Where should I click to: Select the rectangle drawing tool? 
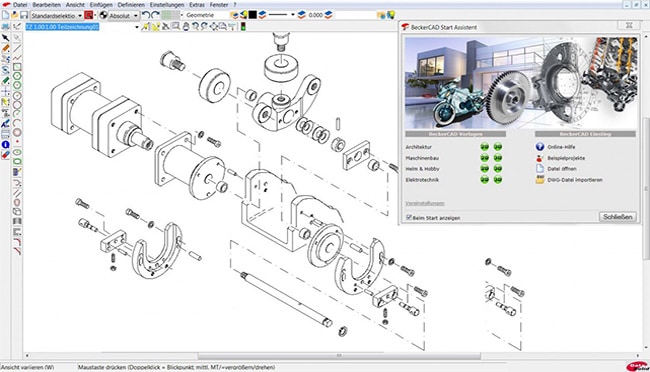(x=17, y=67)
